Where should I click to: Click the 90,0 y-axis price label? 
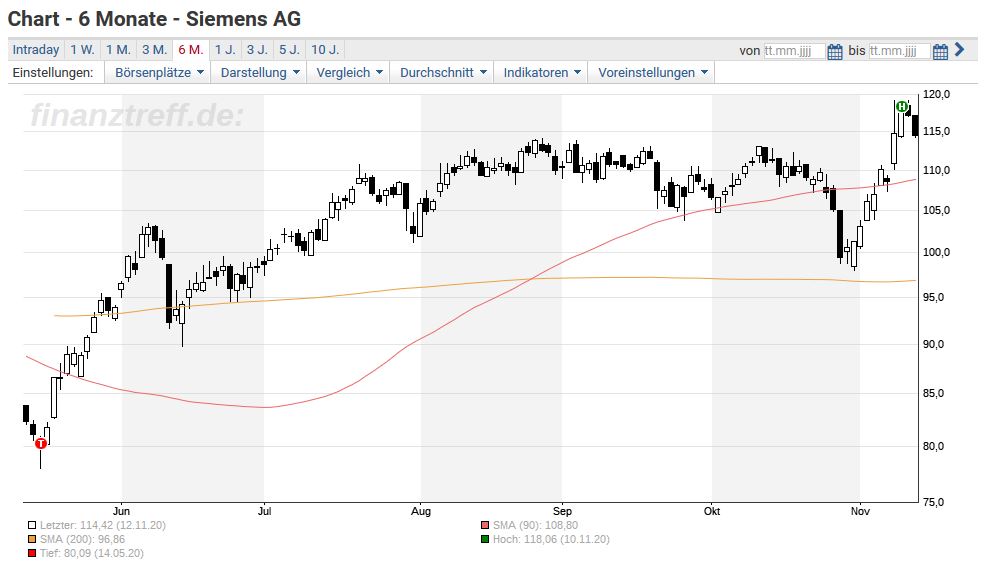(x=934, y=344)
